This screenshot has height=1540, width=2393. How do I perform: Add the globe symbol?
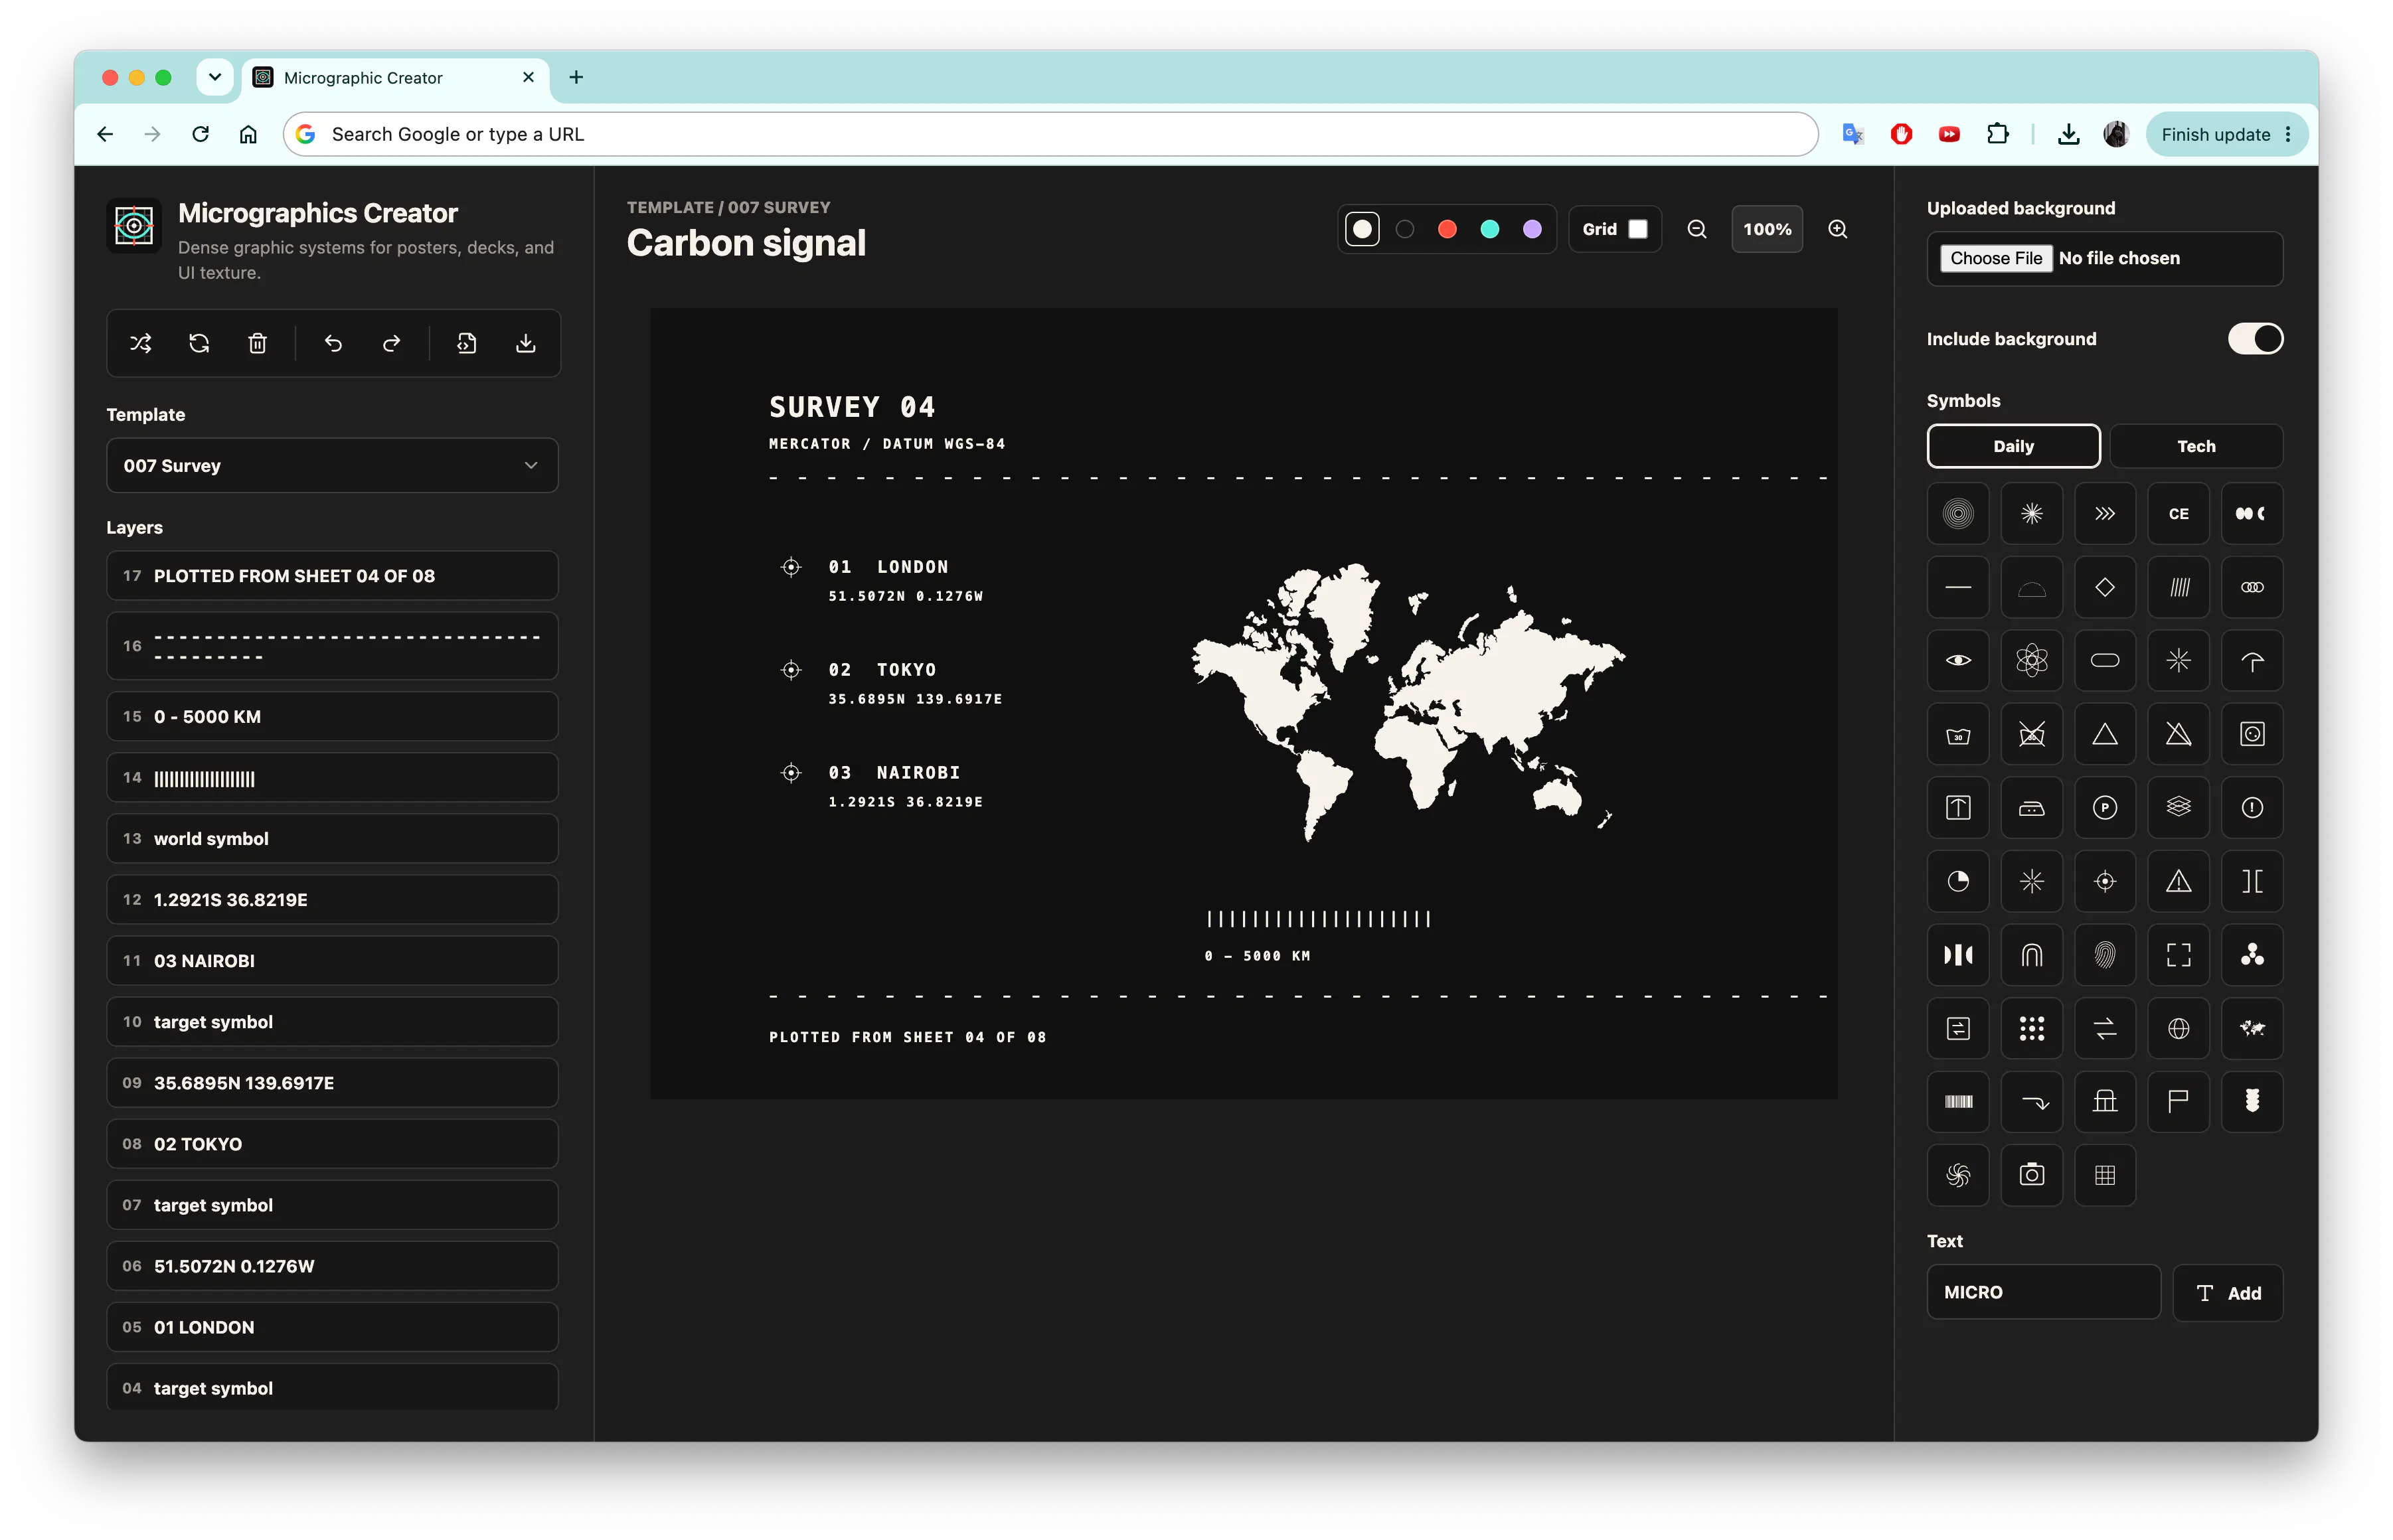[x=2178, y=1028]
